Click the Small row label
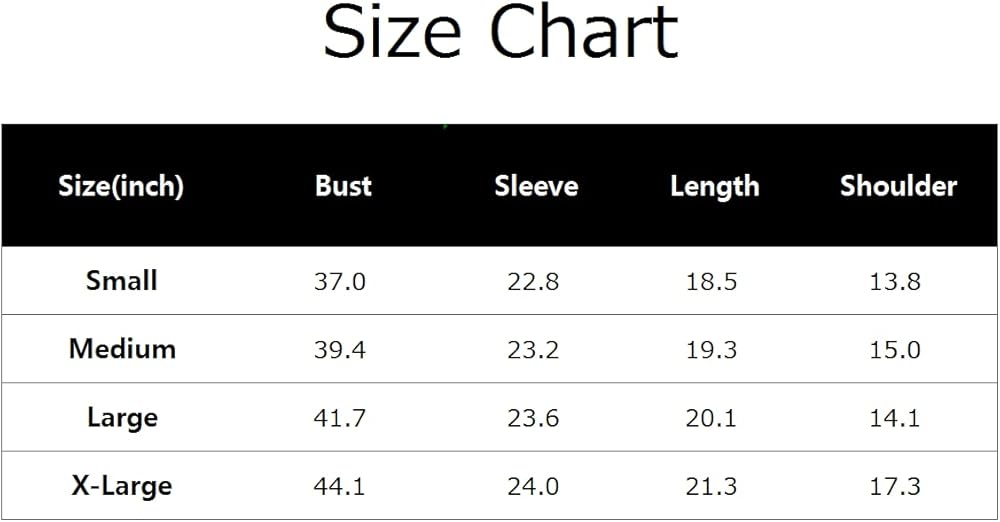Image resolution: width=1000 pixels, height=522 pixels. coord(121,281)
